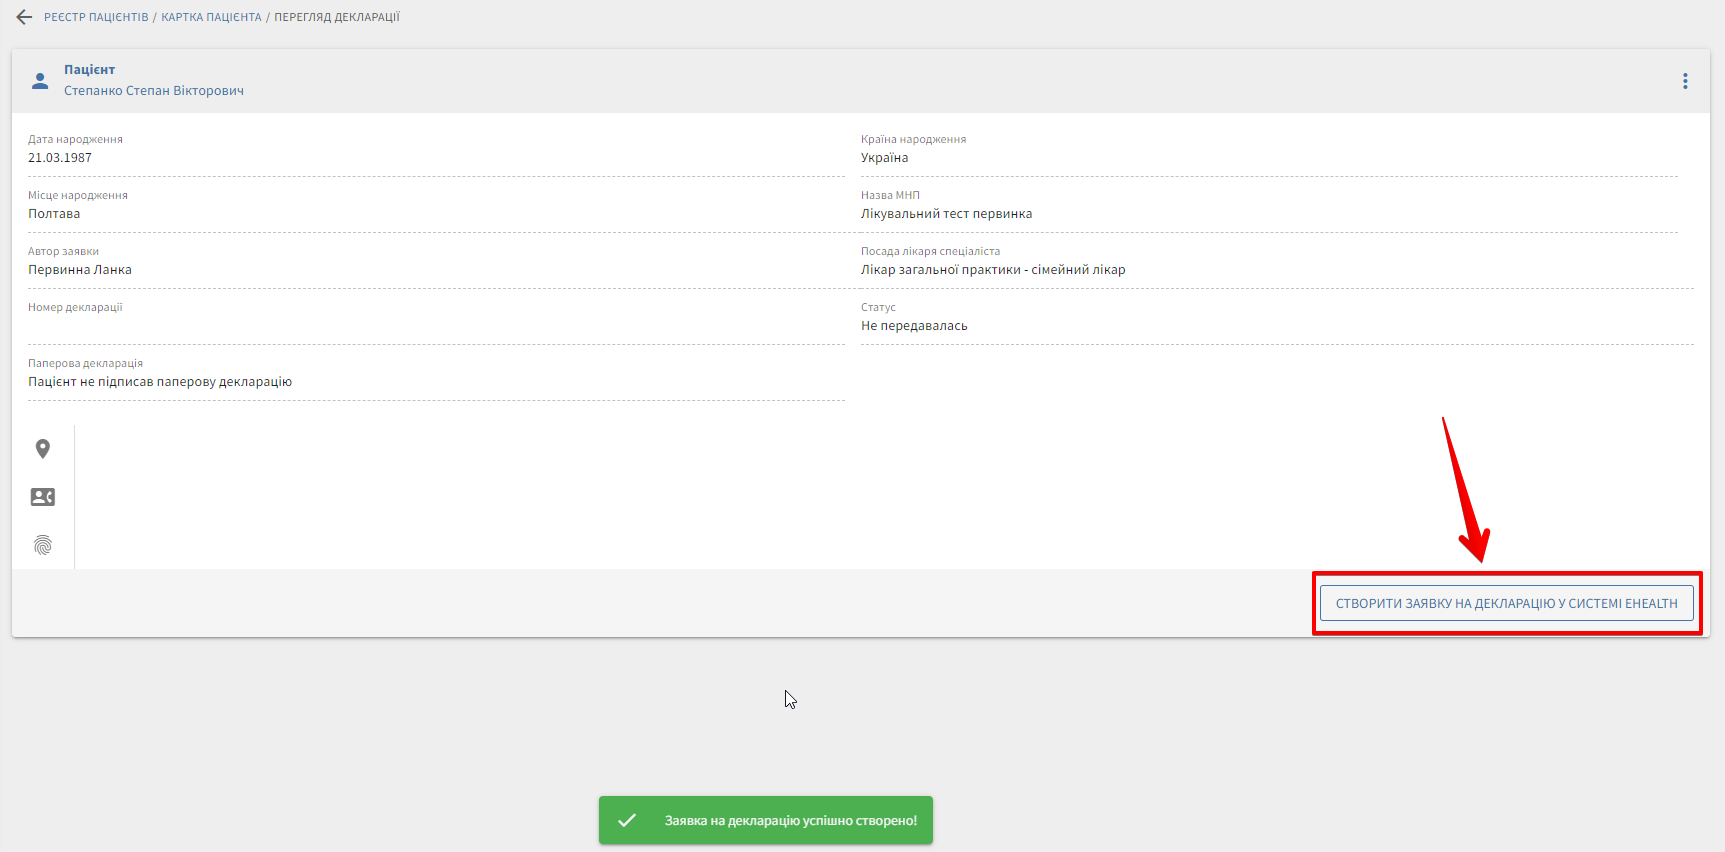Open the three-dot patient options menu
The image size is (1725, 852).
[1685, 81]
